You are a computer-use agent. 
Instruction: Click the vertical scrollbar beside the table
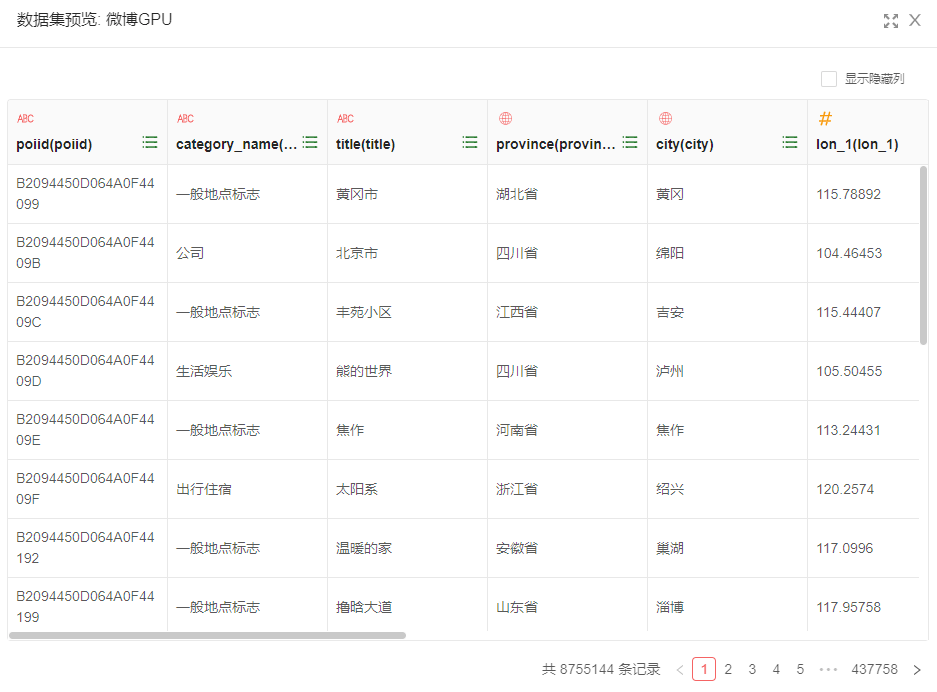pyautogui.click(x=923, y=255)
